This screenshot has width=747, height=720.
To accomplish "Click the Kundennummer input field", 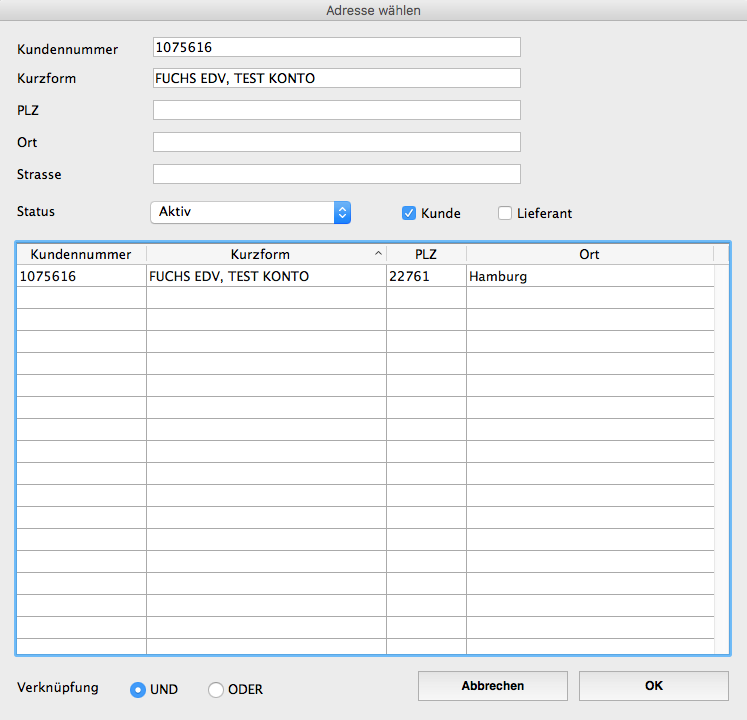I will point(336,47).
